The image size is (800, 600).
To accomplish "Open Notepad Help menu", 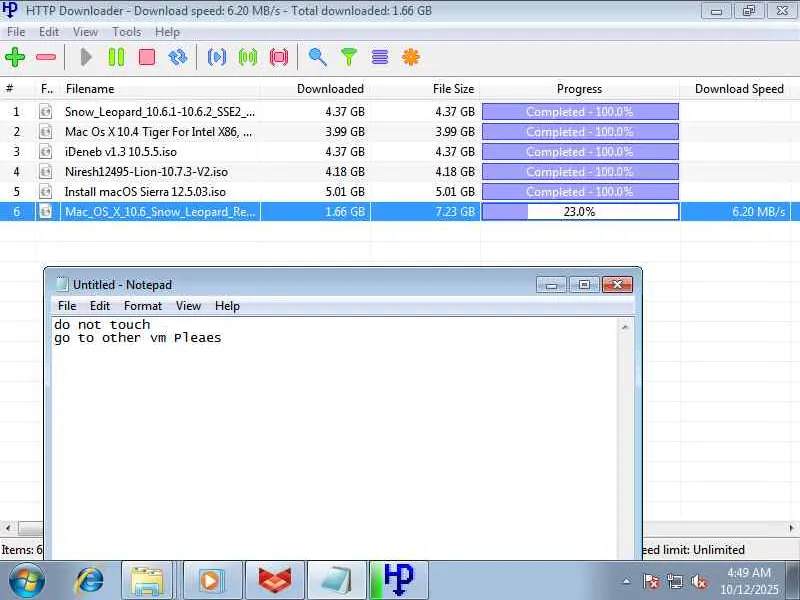I will 227,306.
